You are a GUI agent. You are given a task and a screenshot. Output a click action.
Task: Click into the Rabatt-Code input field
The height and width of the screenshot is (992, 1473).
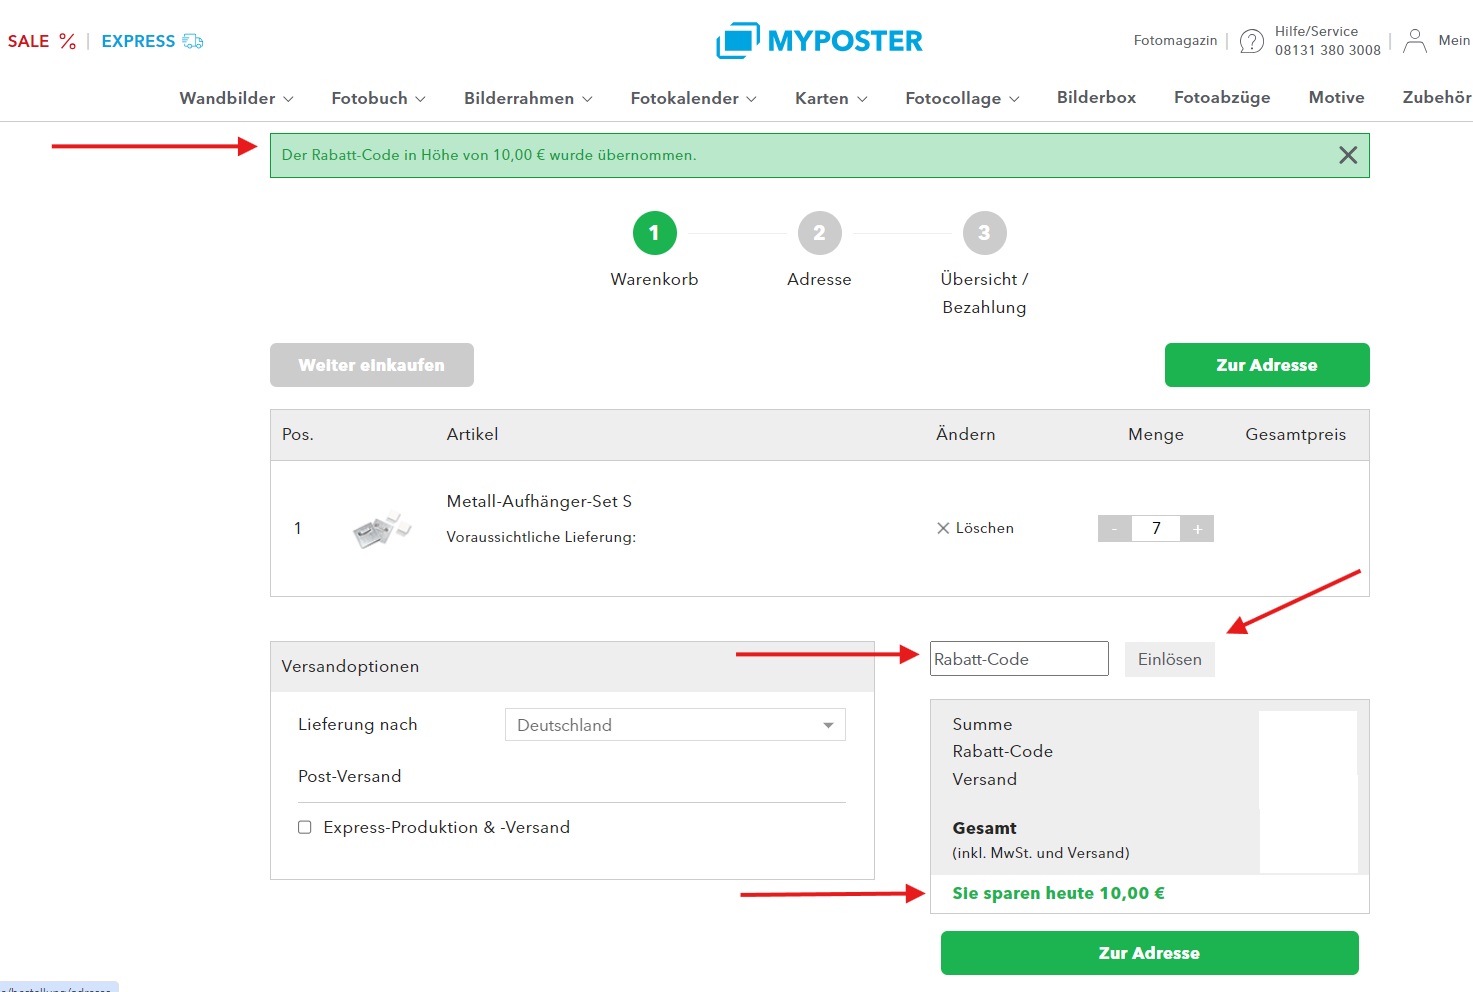pyautogui.click(x=1018, y=659)
